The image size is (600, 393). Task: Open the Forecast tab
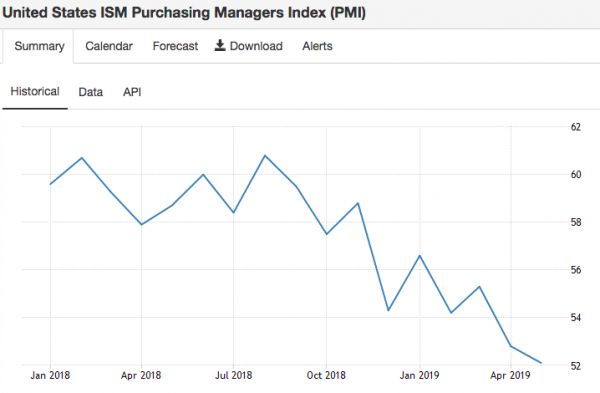(x=175, y=46)
